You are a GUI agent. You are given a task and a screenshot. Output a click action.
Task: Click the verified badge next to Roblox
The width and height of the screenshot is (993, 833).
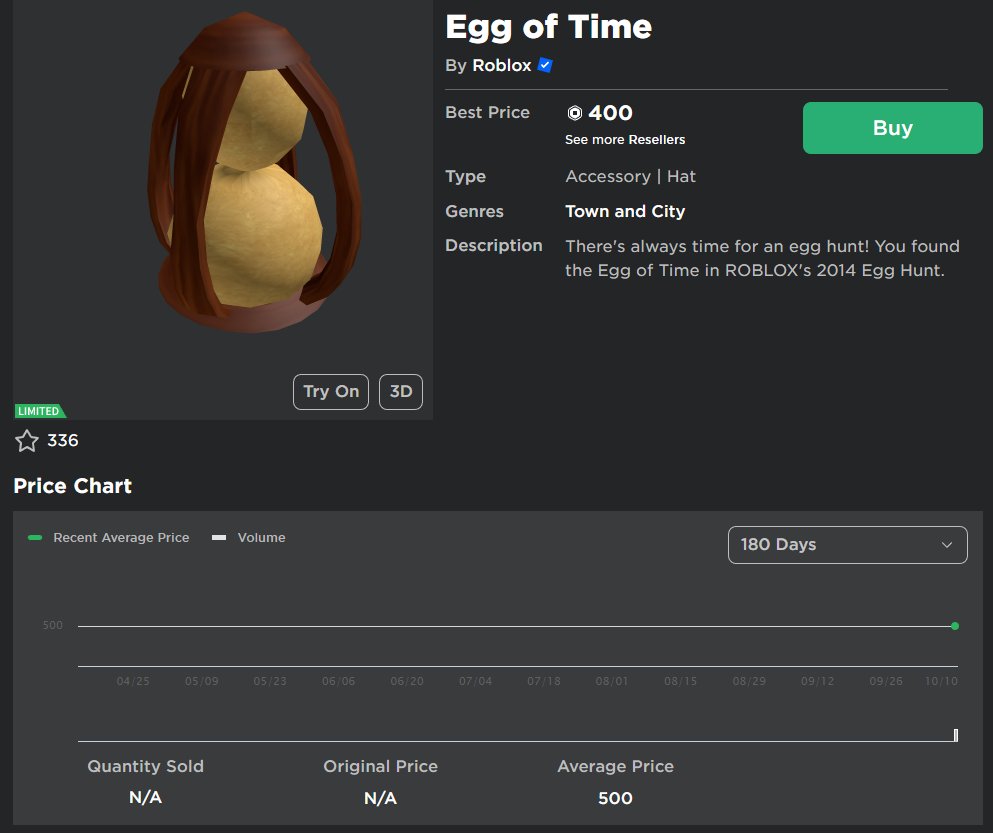(x=543, y=65)
